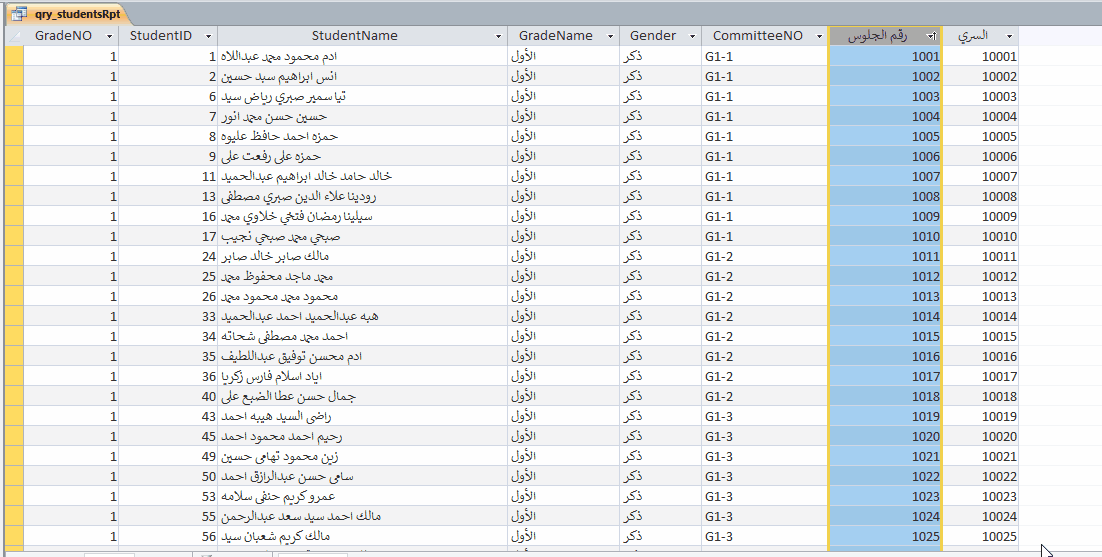The width and height of the screenshot is (1102, 557).
Task: Click the query icon on qry_studentsRpt tab
Action: [19, 14]
